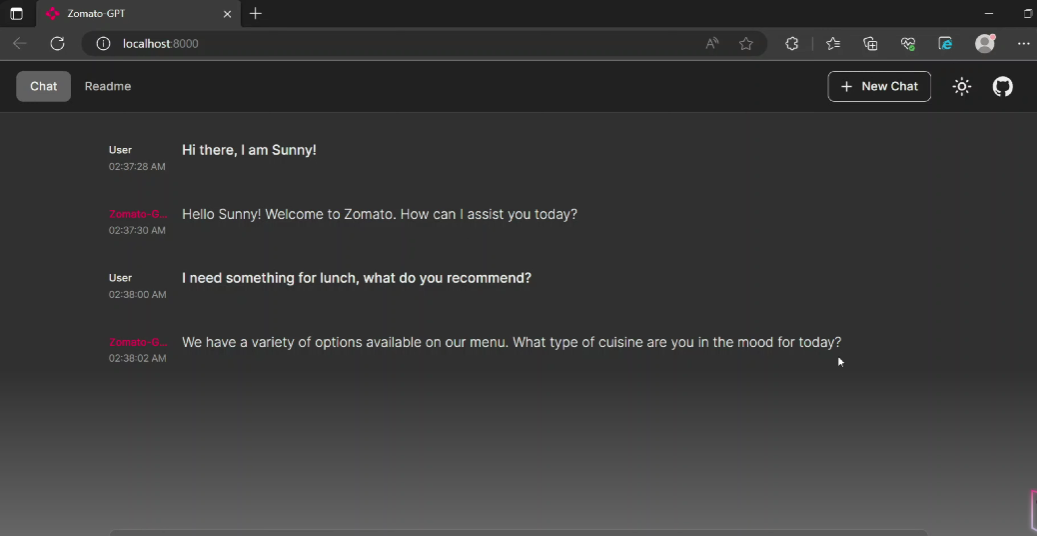
Task: View site information for localhost
Action: tap(102, 44)
